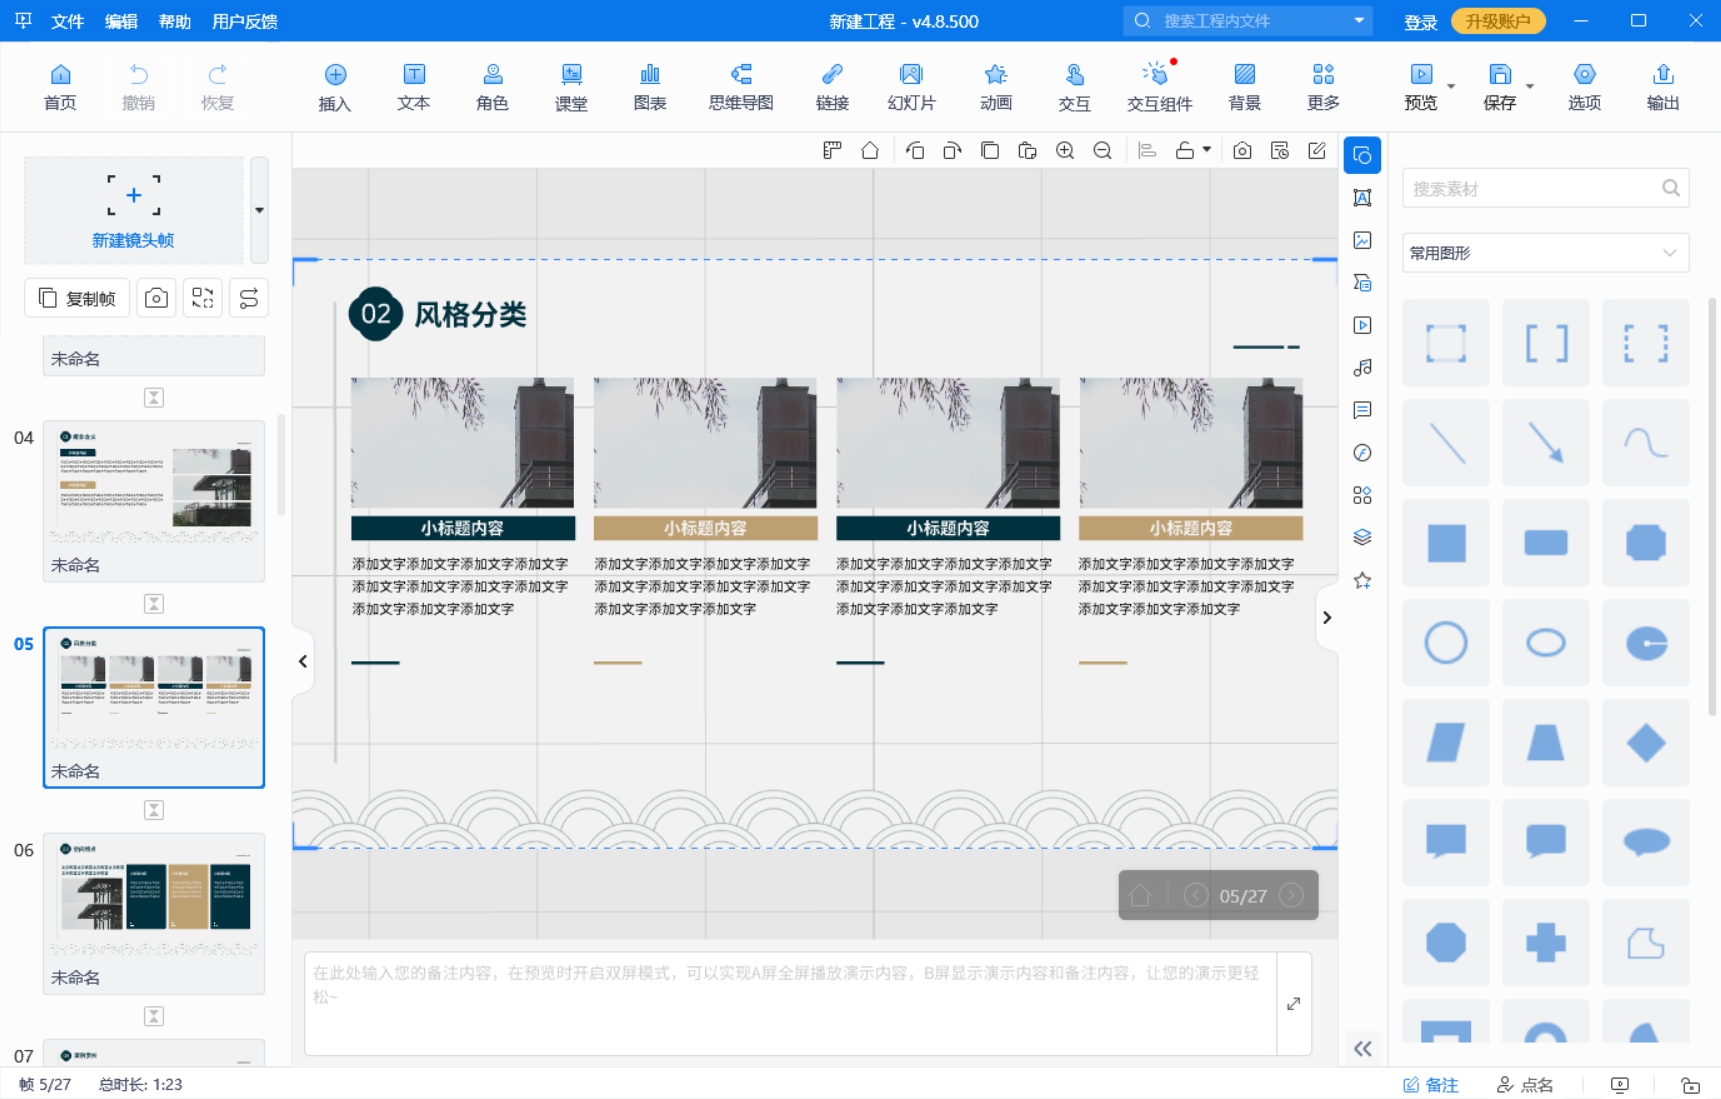Image resolution: width=1721 pixels, height=1099 pixels.
Task: Toggle the transition marker below frame 04
Action: coord(154,604)
